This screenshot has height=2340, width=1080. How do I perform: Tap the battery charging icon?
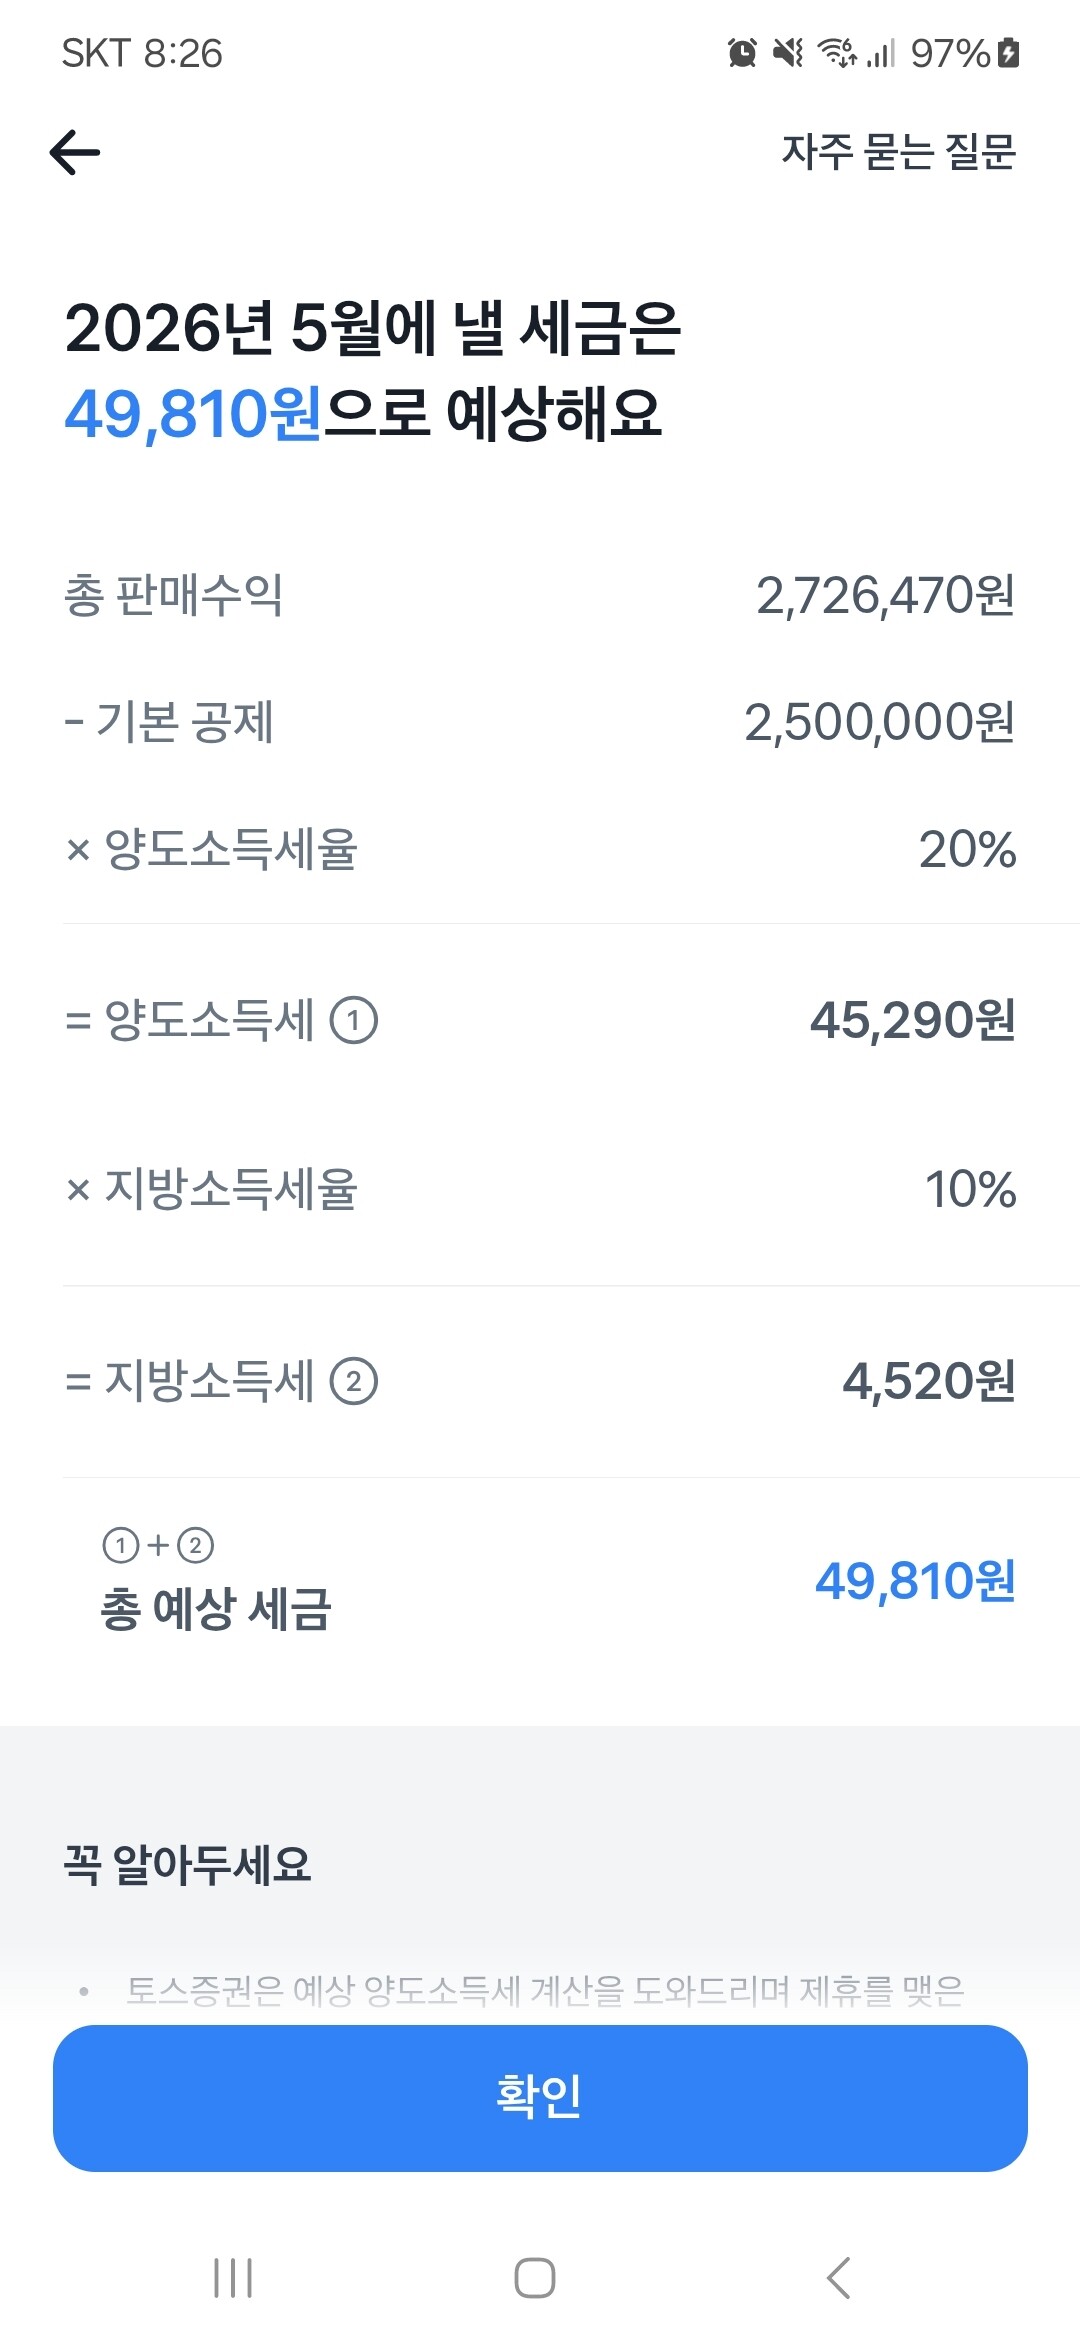click(x=1009, y=53)
